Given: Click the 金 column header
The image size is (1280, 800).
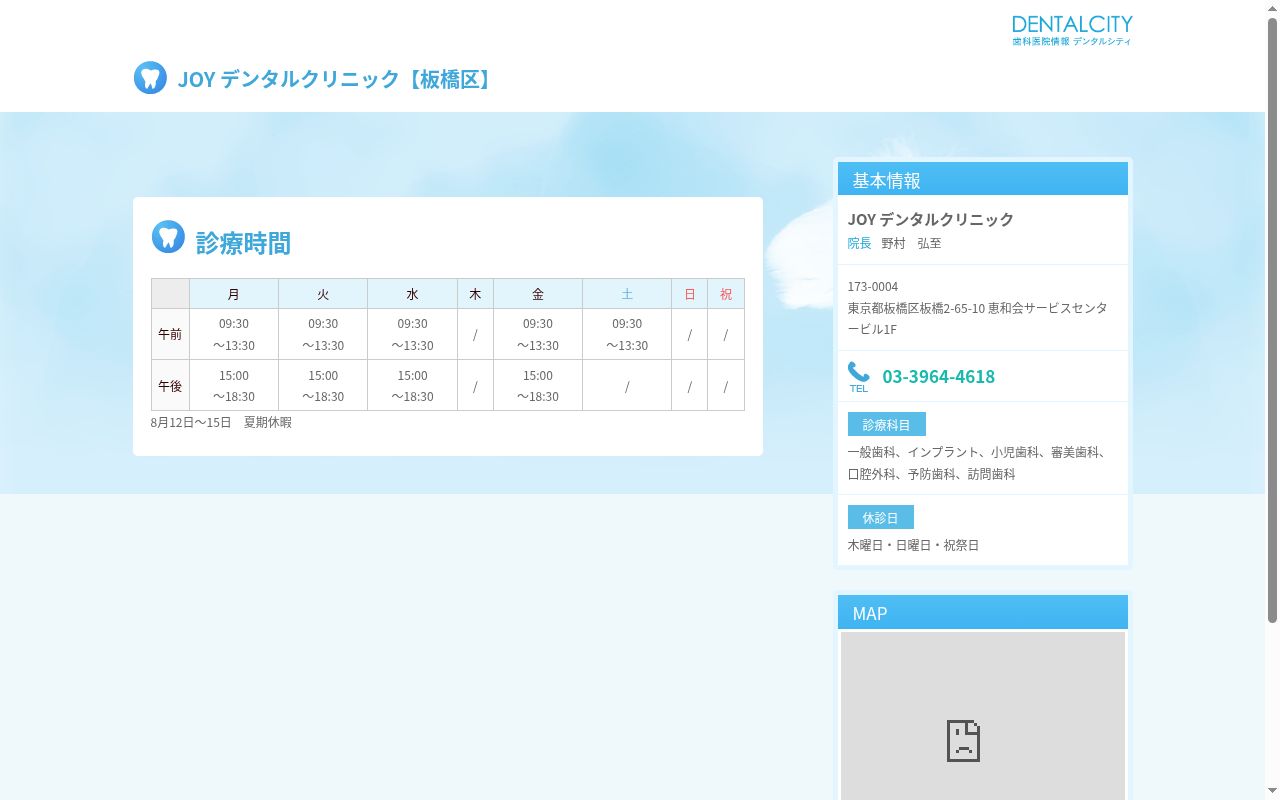Looking at the screenshot, I should point(538,294).
